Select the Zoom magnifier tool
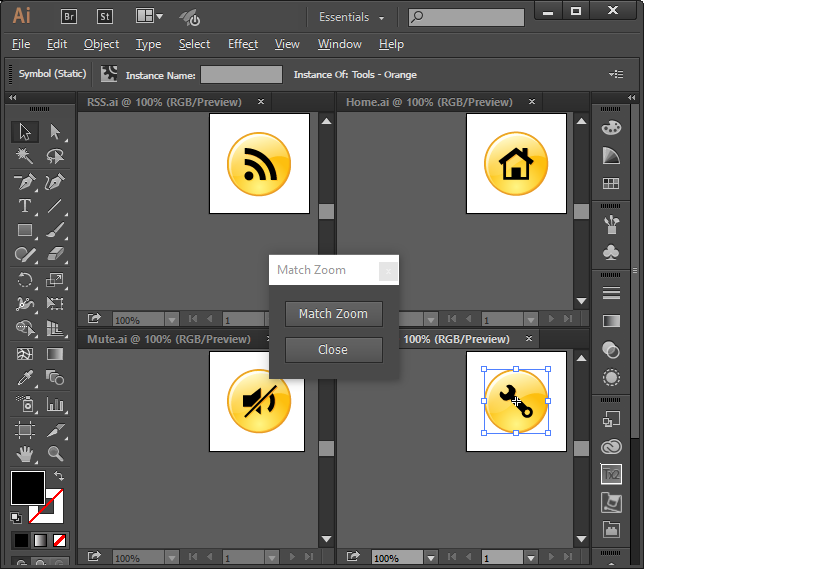 tap(55, 454)
